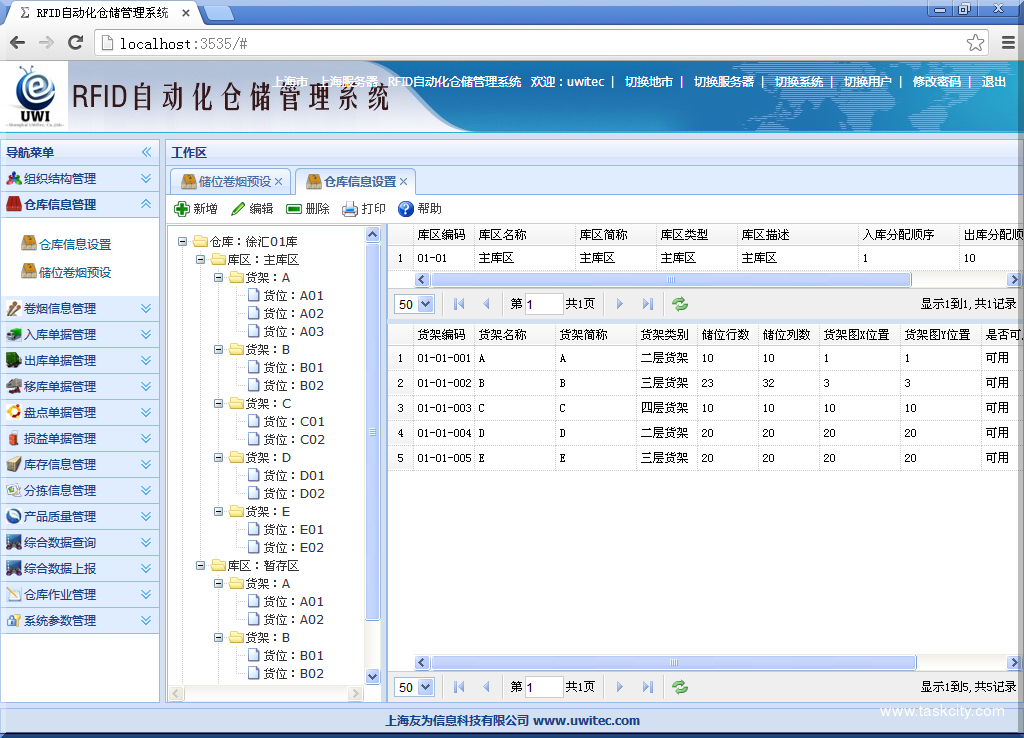1024x738 pixels.
Task: Click the 储位卷烟预设 sidebar item icon
Action: (31, 271)
